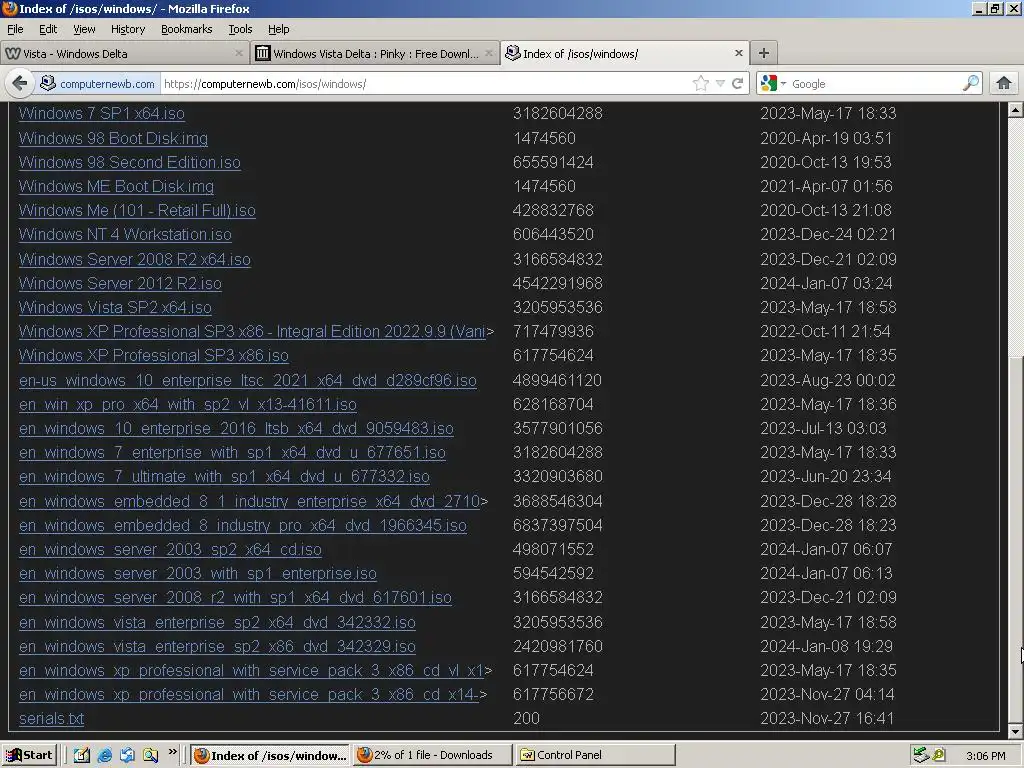The height and width of the screenshot is (768, 1024).
Task: Click the URL address field
Action: 424,84
